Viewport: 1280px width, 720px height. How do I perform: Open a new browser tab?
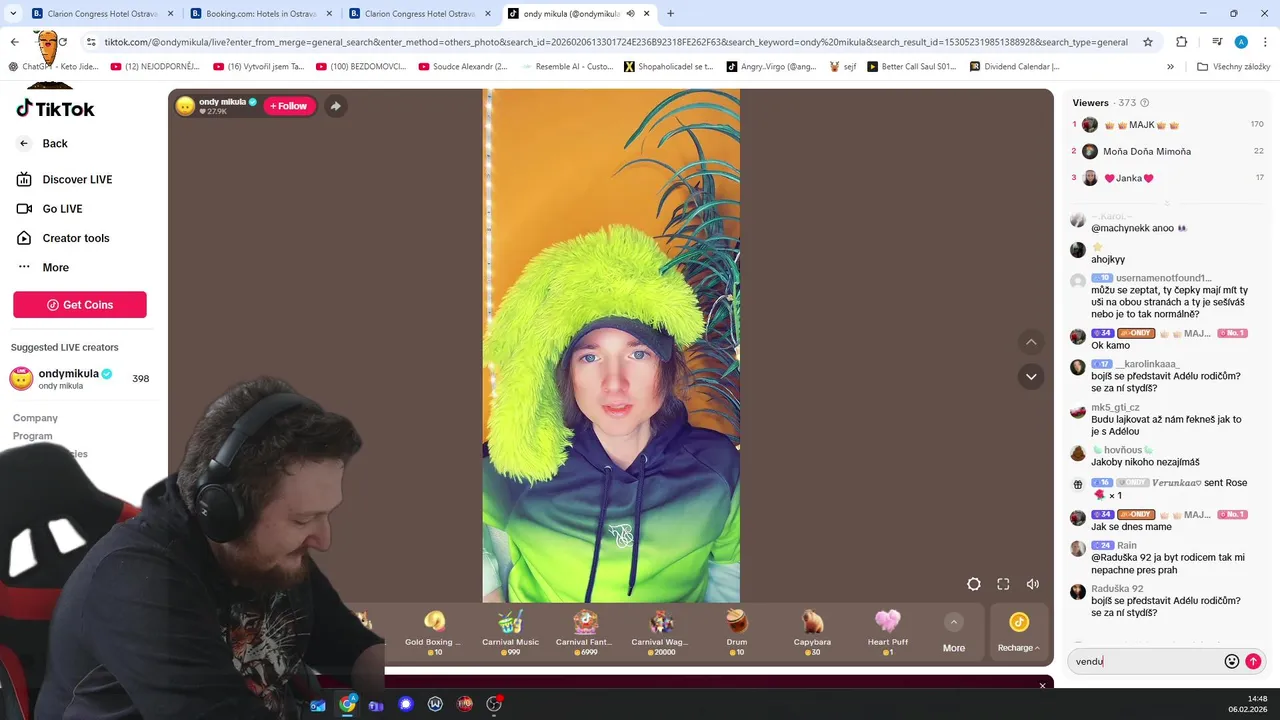coord(670,14)
